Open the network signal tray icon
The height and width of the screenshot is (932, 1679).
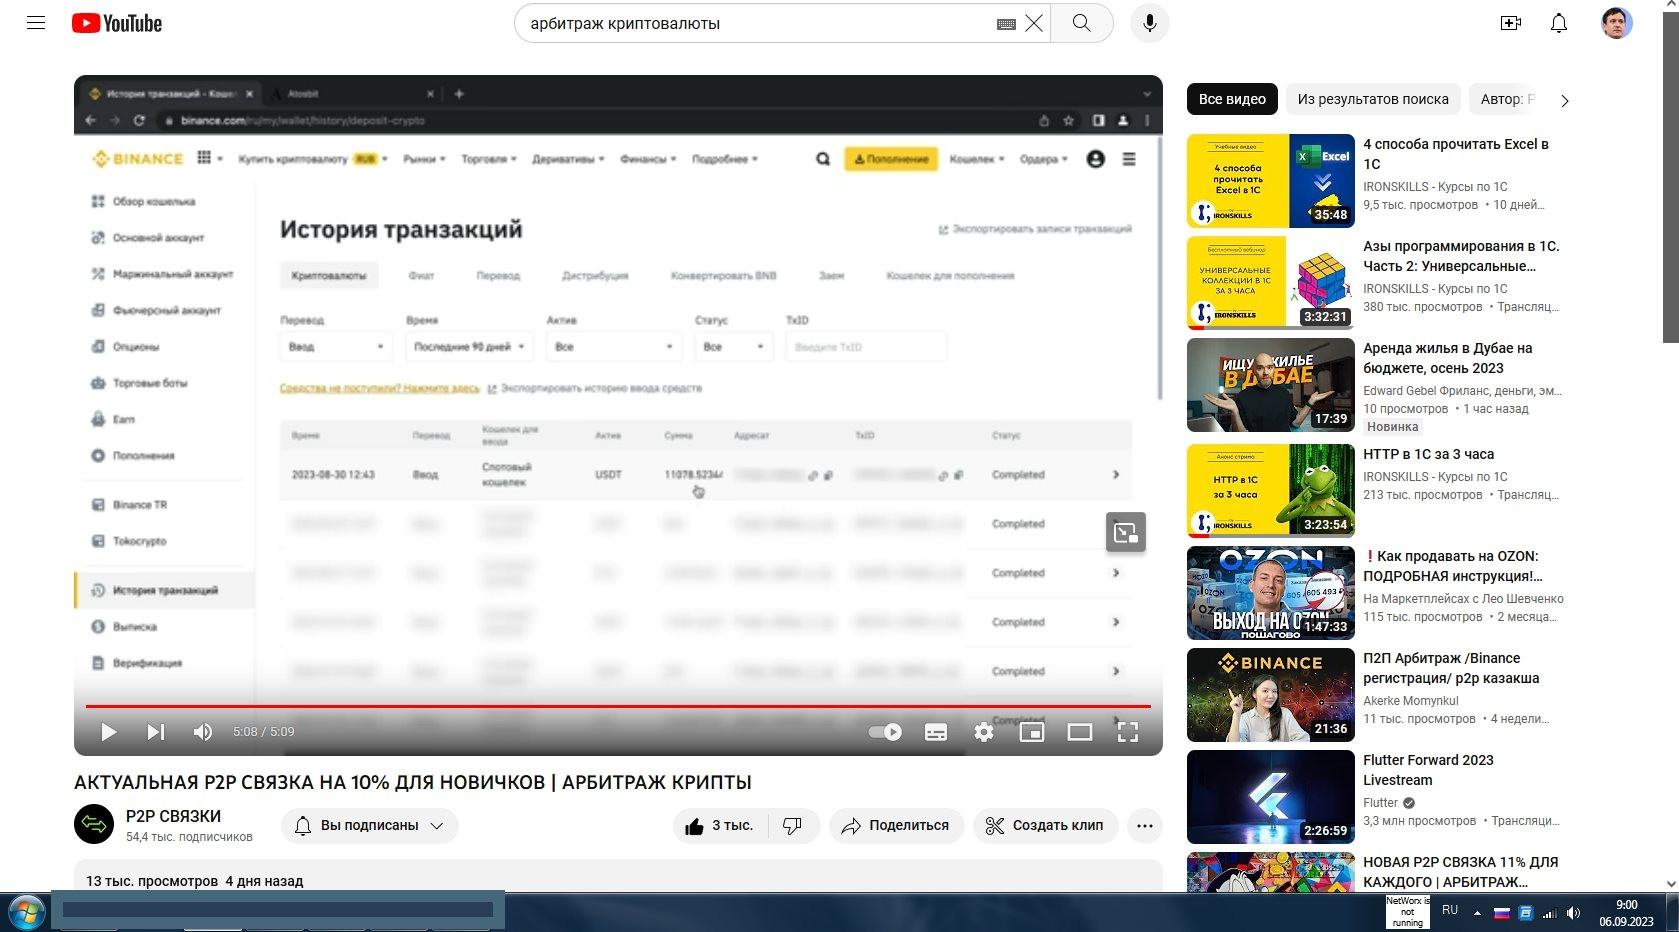point(1549,913)
